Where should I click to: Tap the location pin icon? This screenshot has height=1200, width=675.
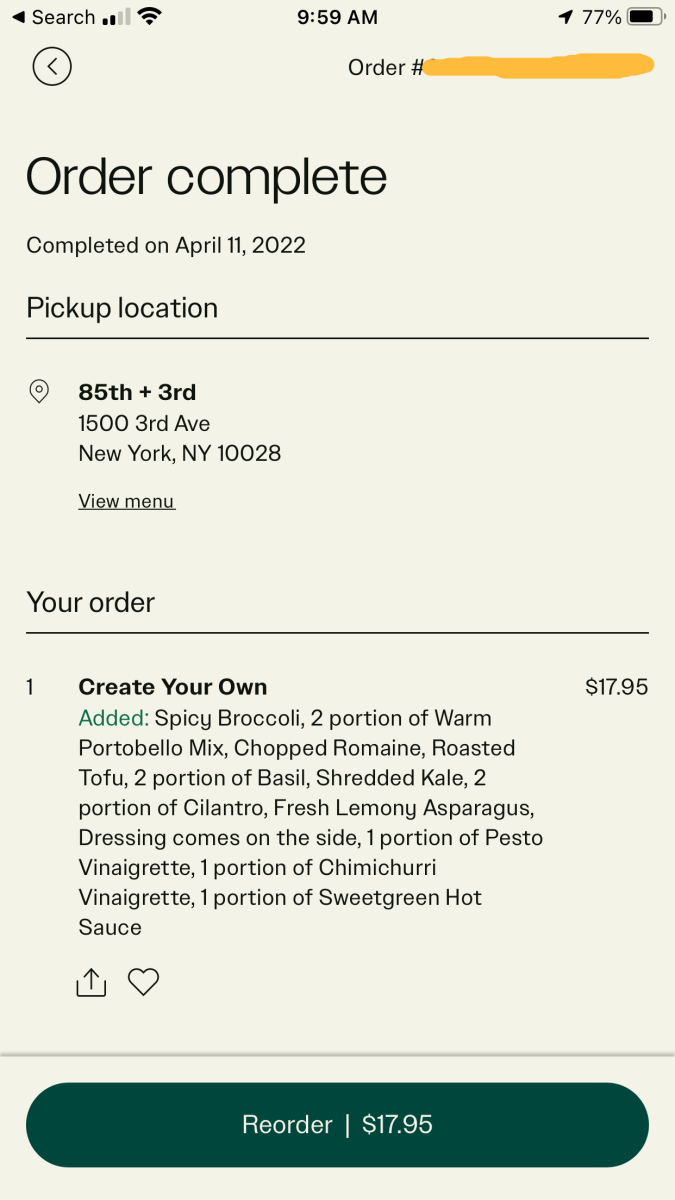pyautogui.click(x=39, y=392)
